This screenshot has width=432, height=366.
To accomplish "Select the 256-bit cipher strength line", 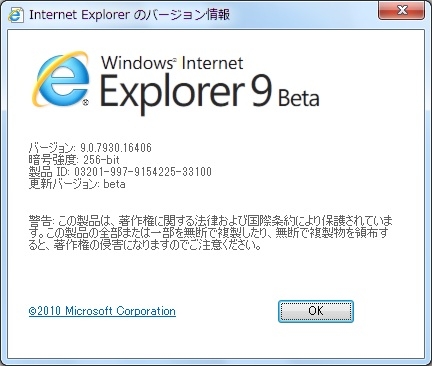I will coord(74,160).
